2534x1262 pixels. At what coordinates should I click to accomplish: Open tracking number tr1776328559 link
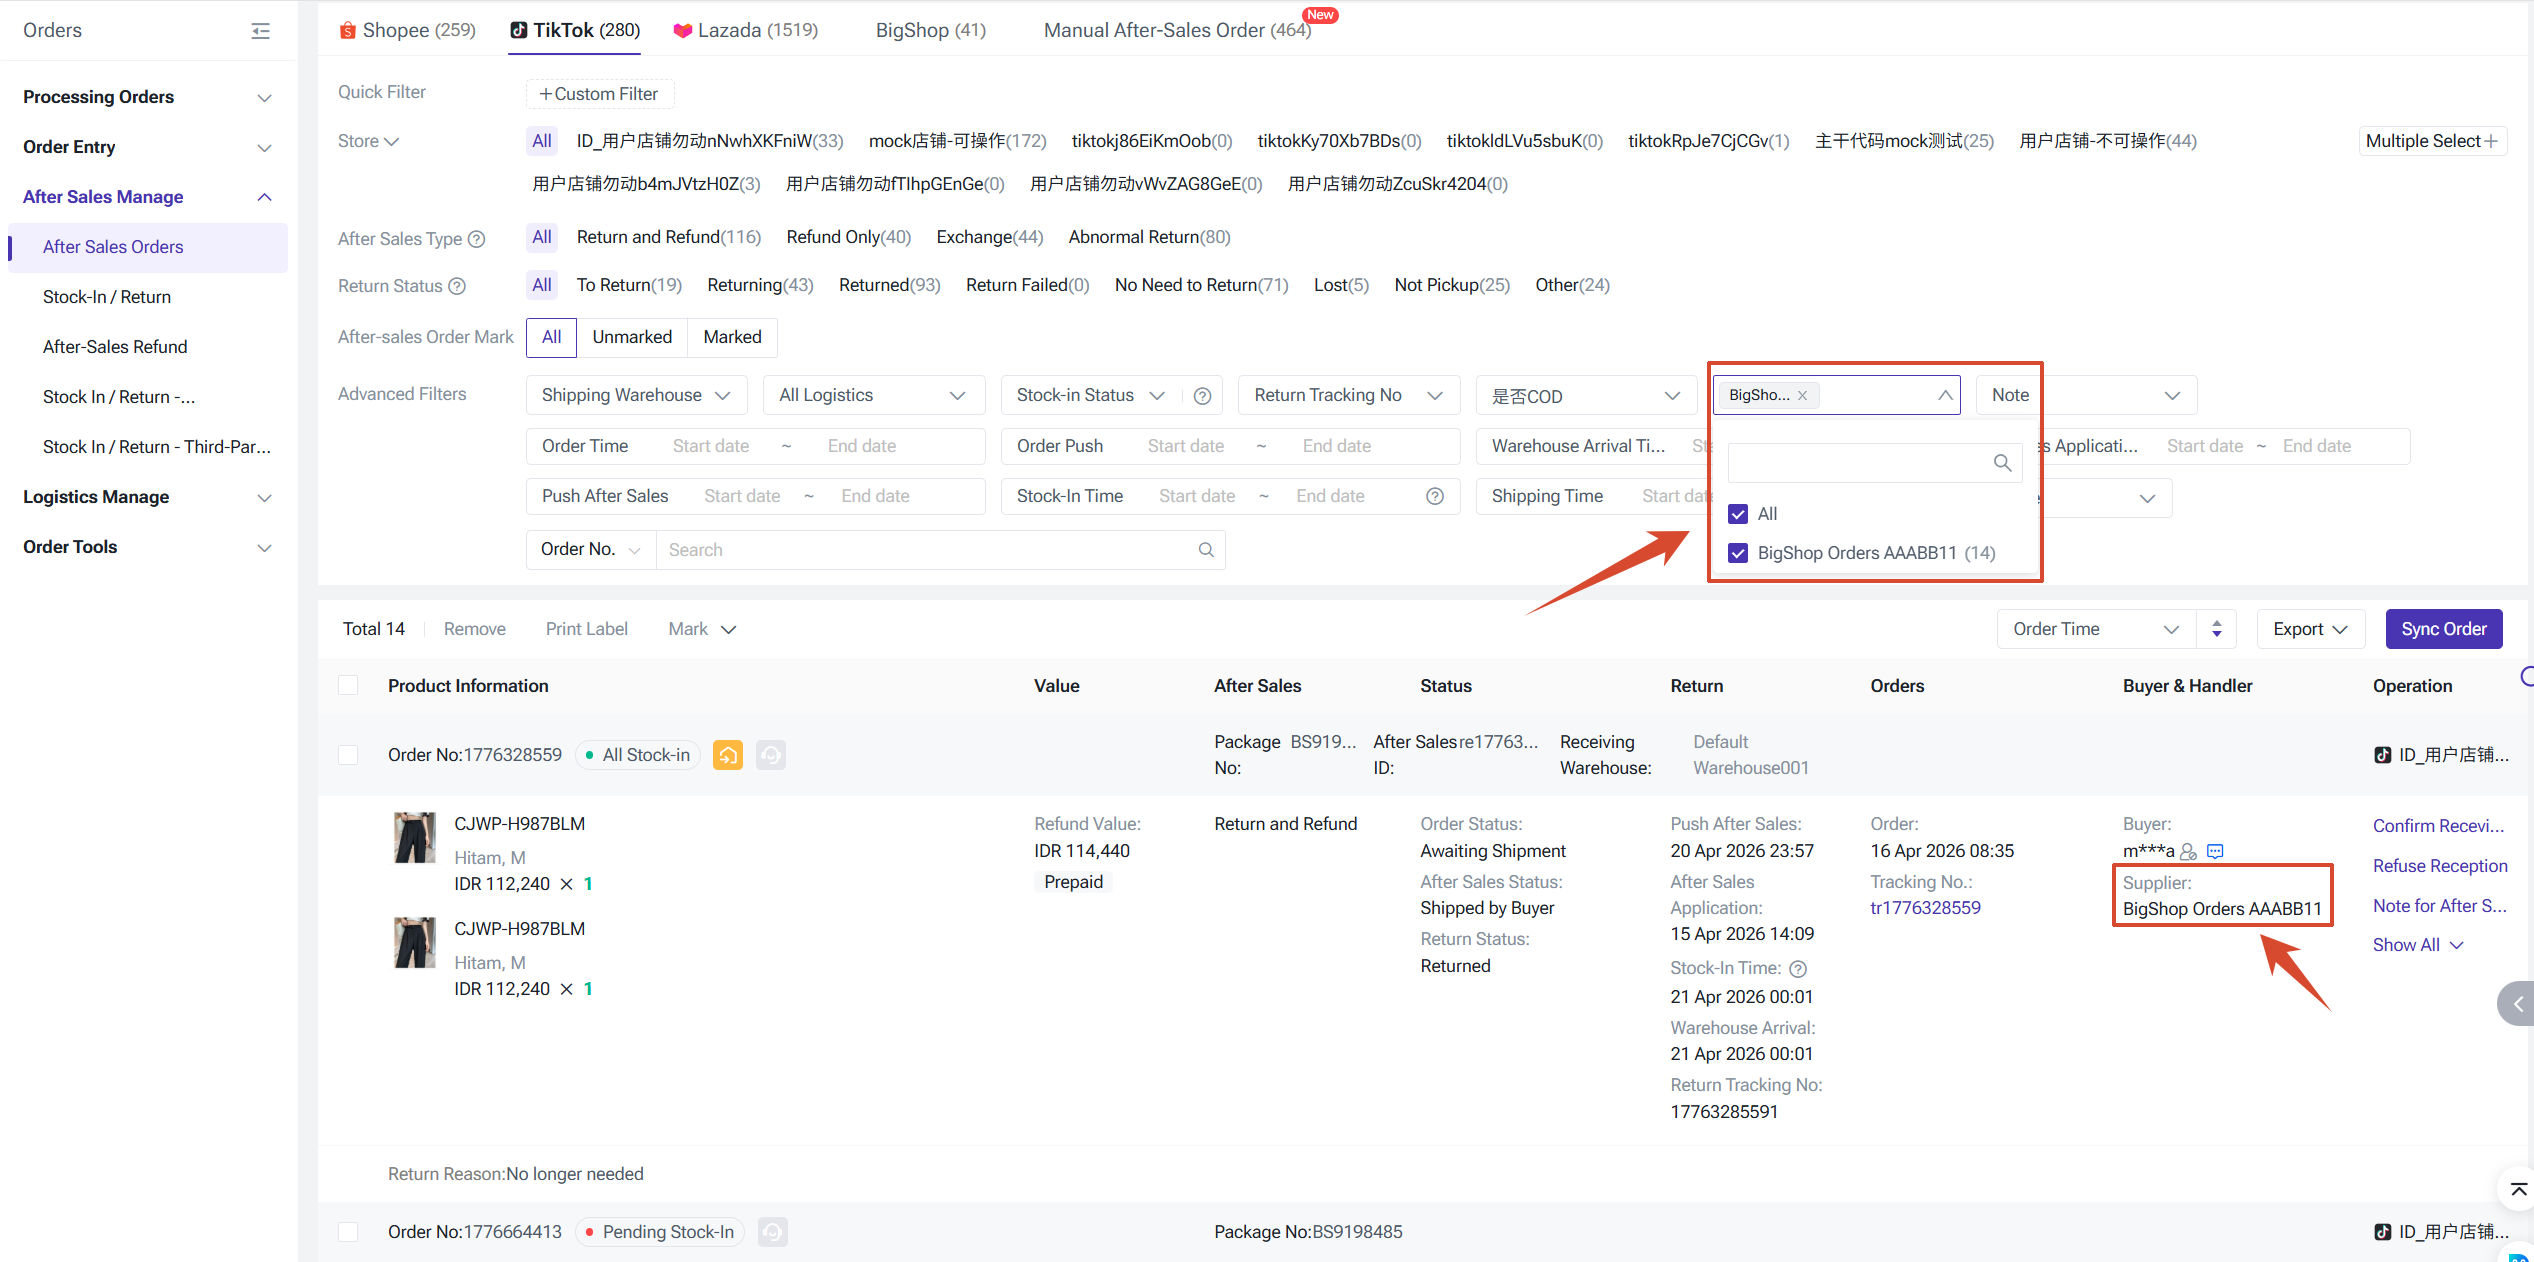1925,908
